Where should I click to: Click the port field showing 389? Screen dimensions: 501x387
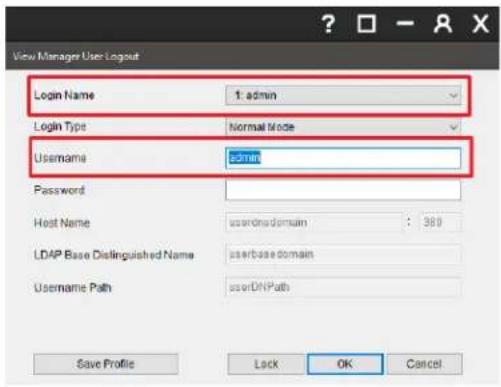point(440,222)
